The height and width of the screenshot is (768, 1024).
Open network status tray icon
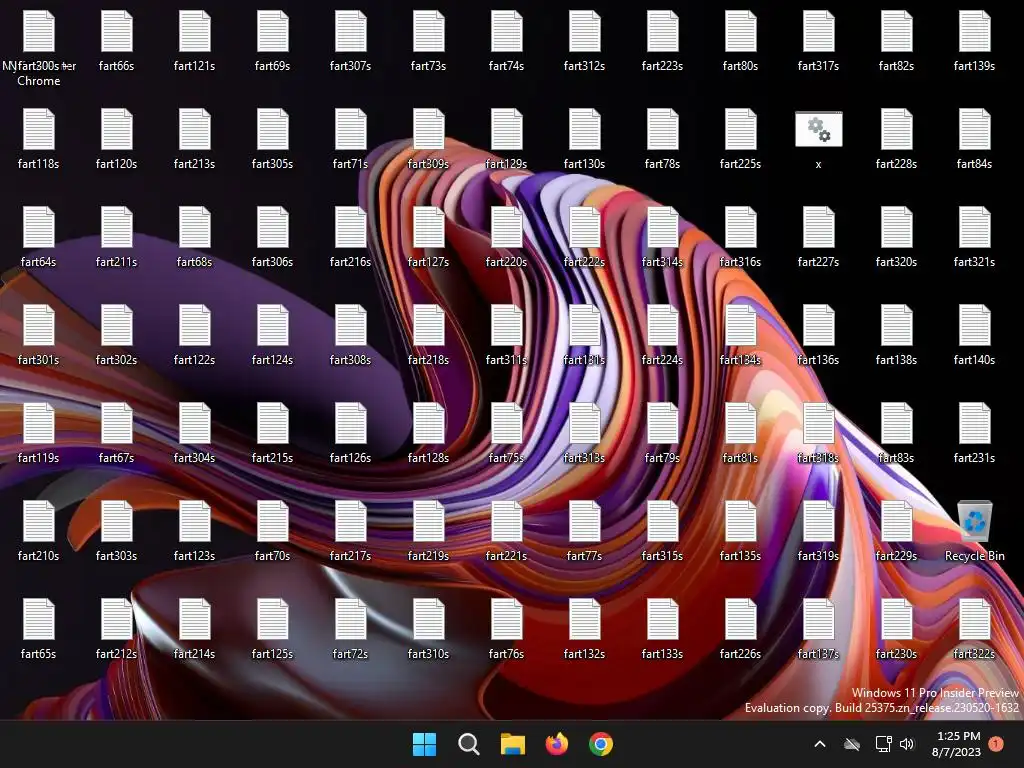(x=883, y=744)
